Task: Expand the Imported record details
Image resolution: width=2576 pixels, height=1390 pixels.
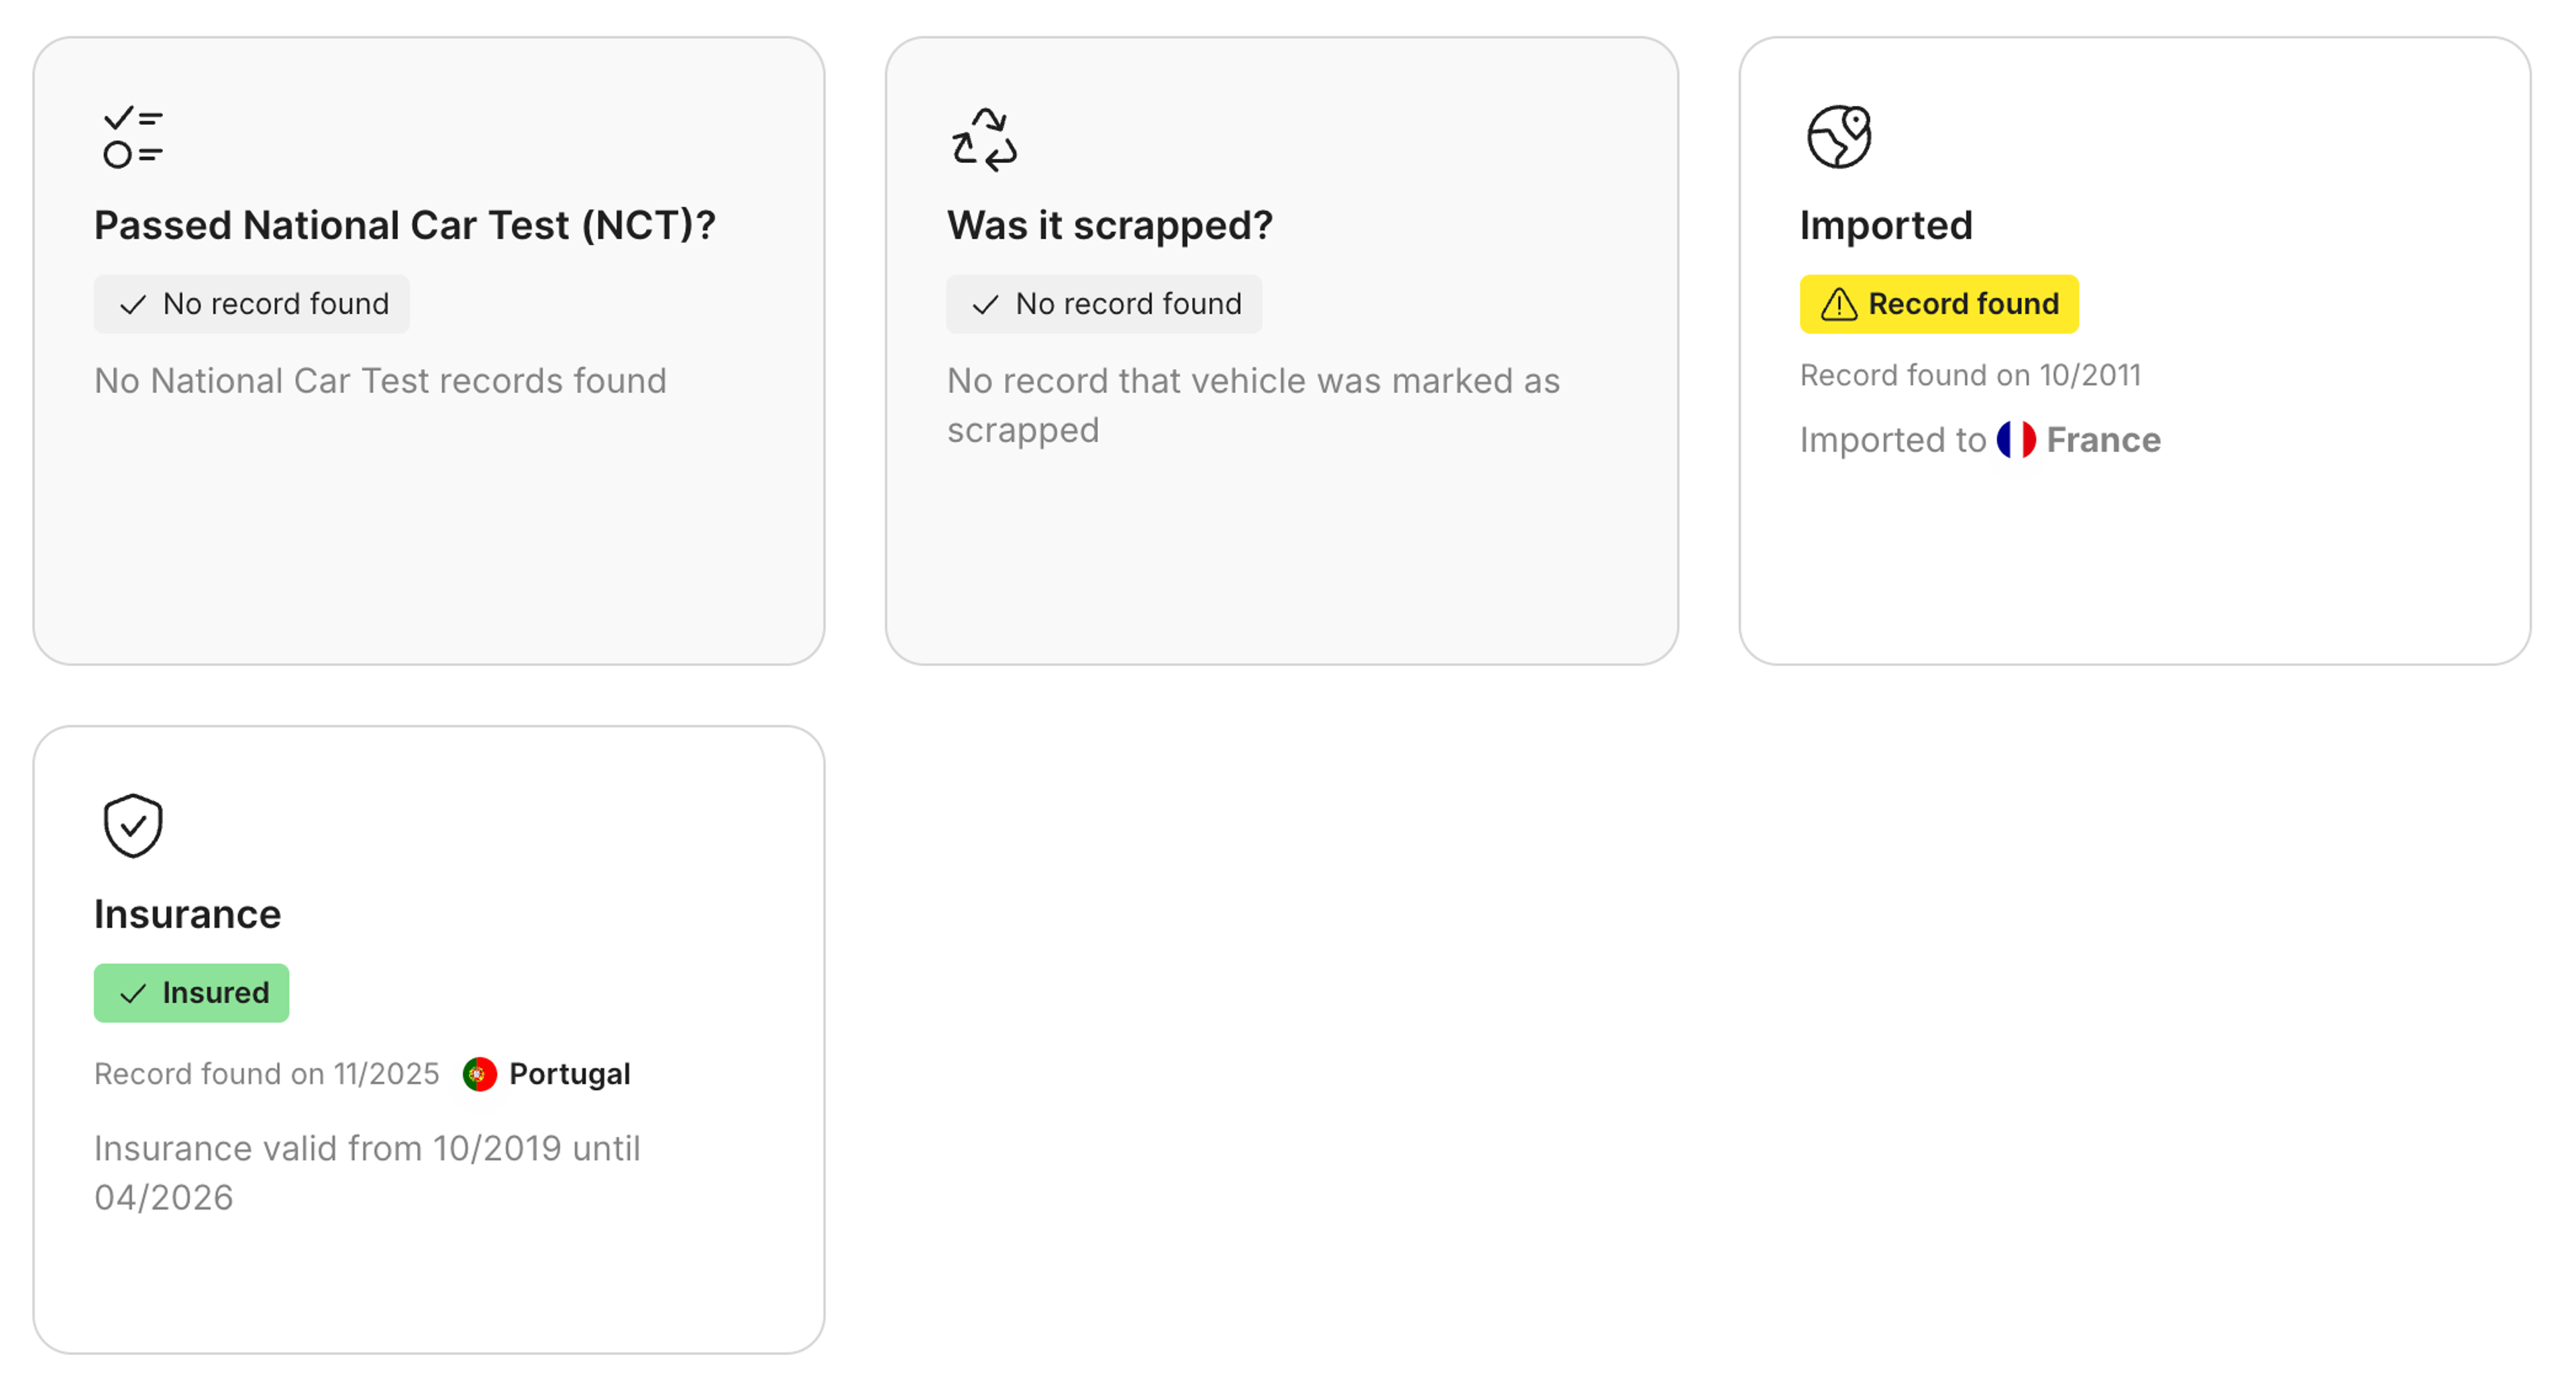Action: (1970, 375)
